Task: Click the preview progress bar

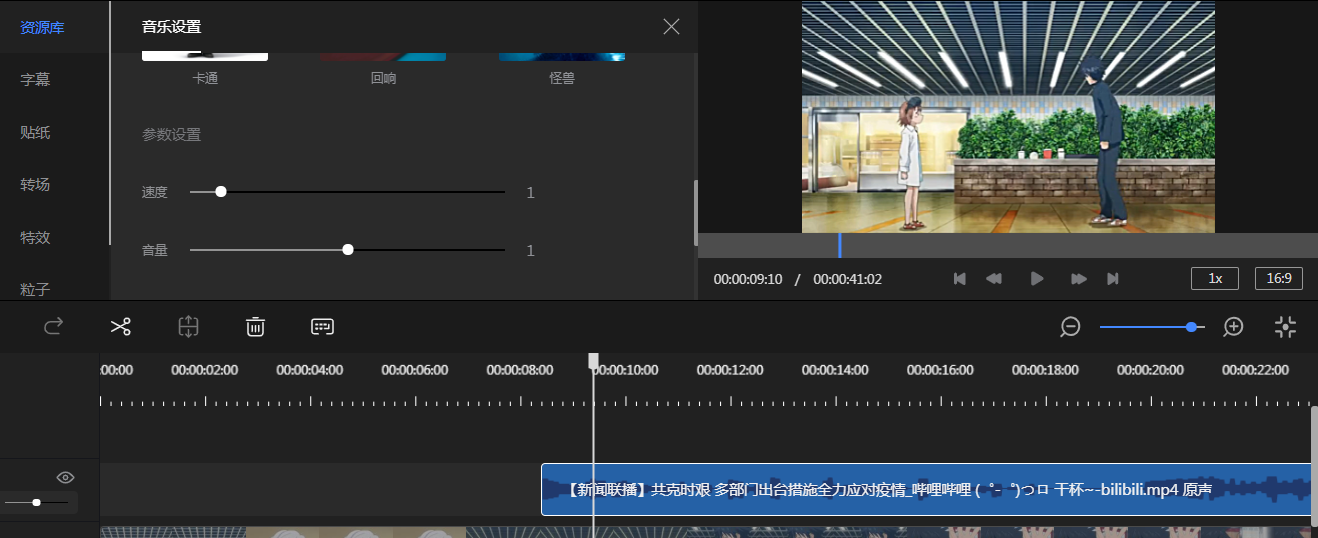Action: (1008, 245)
